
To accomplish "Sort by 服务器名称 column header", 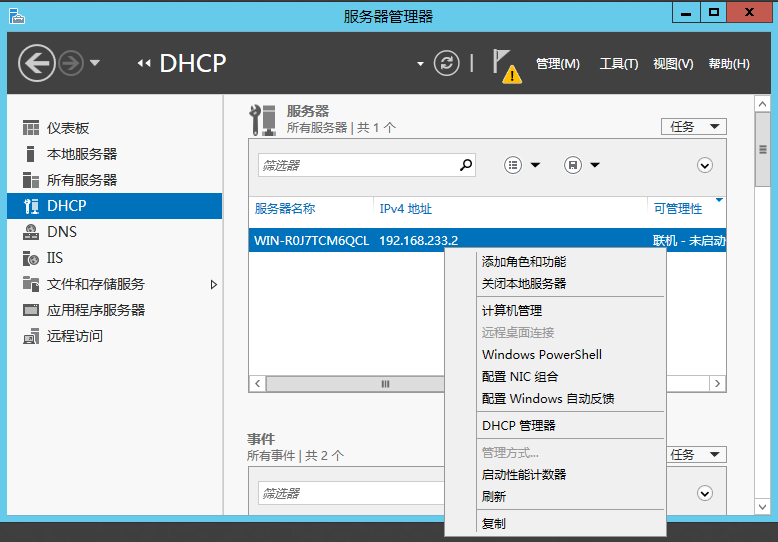I will tap(285, 208).
